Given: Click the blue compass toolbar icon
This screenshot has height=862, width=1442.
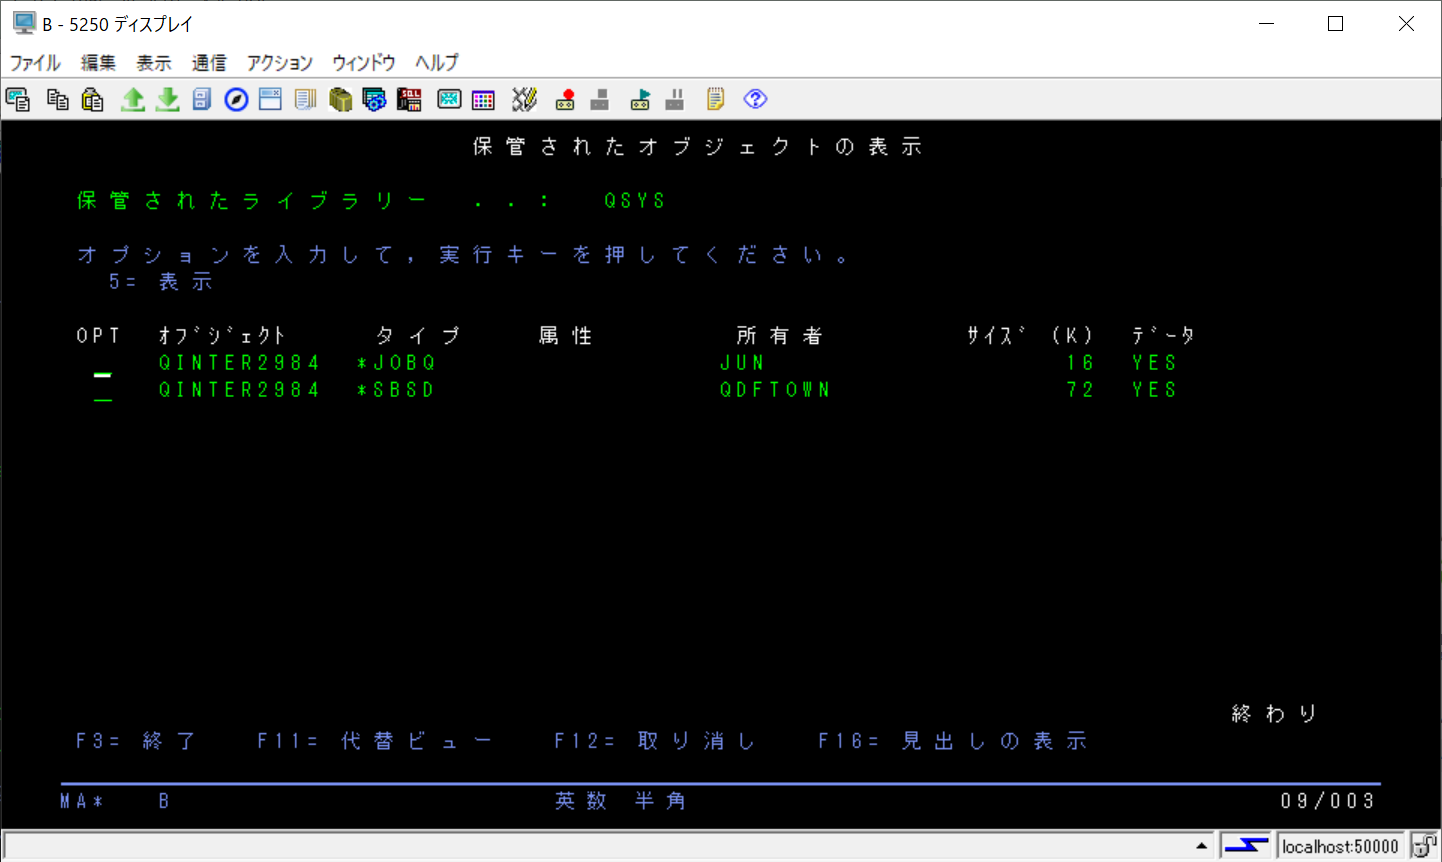Looking at the screenshot, I should [x=236, y=99].
